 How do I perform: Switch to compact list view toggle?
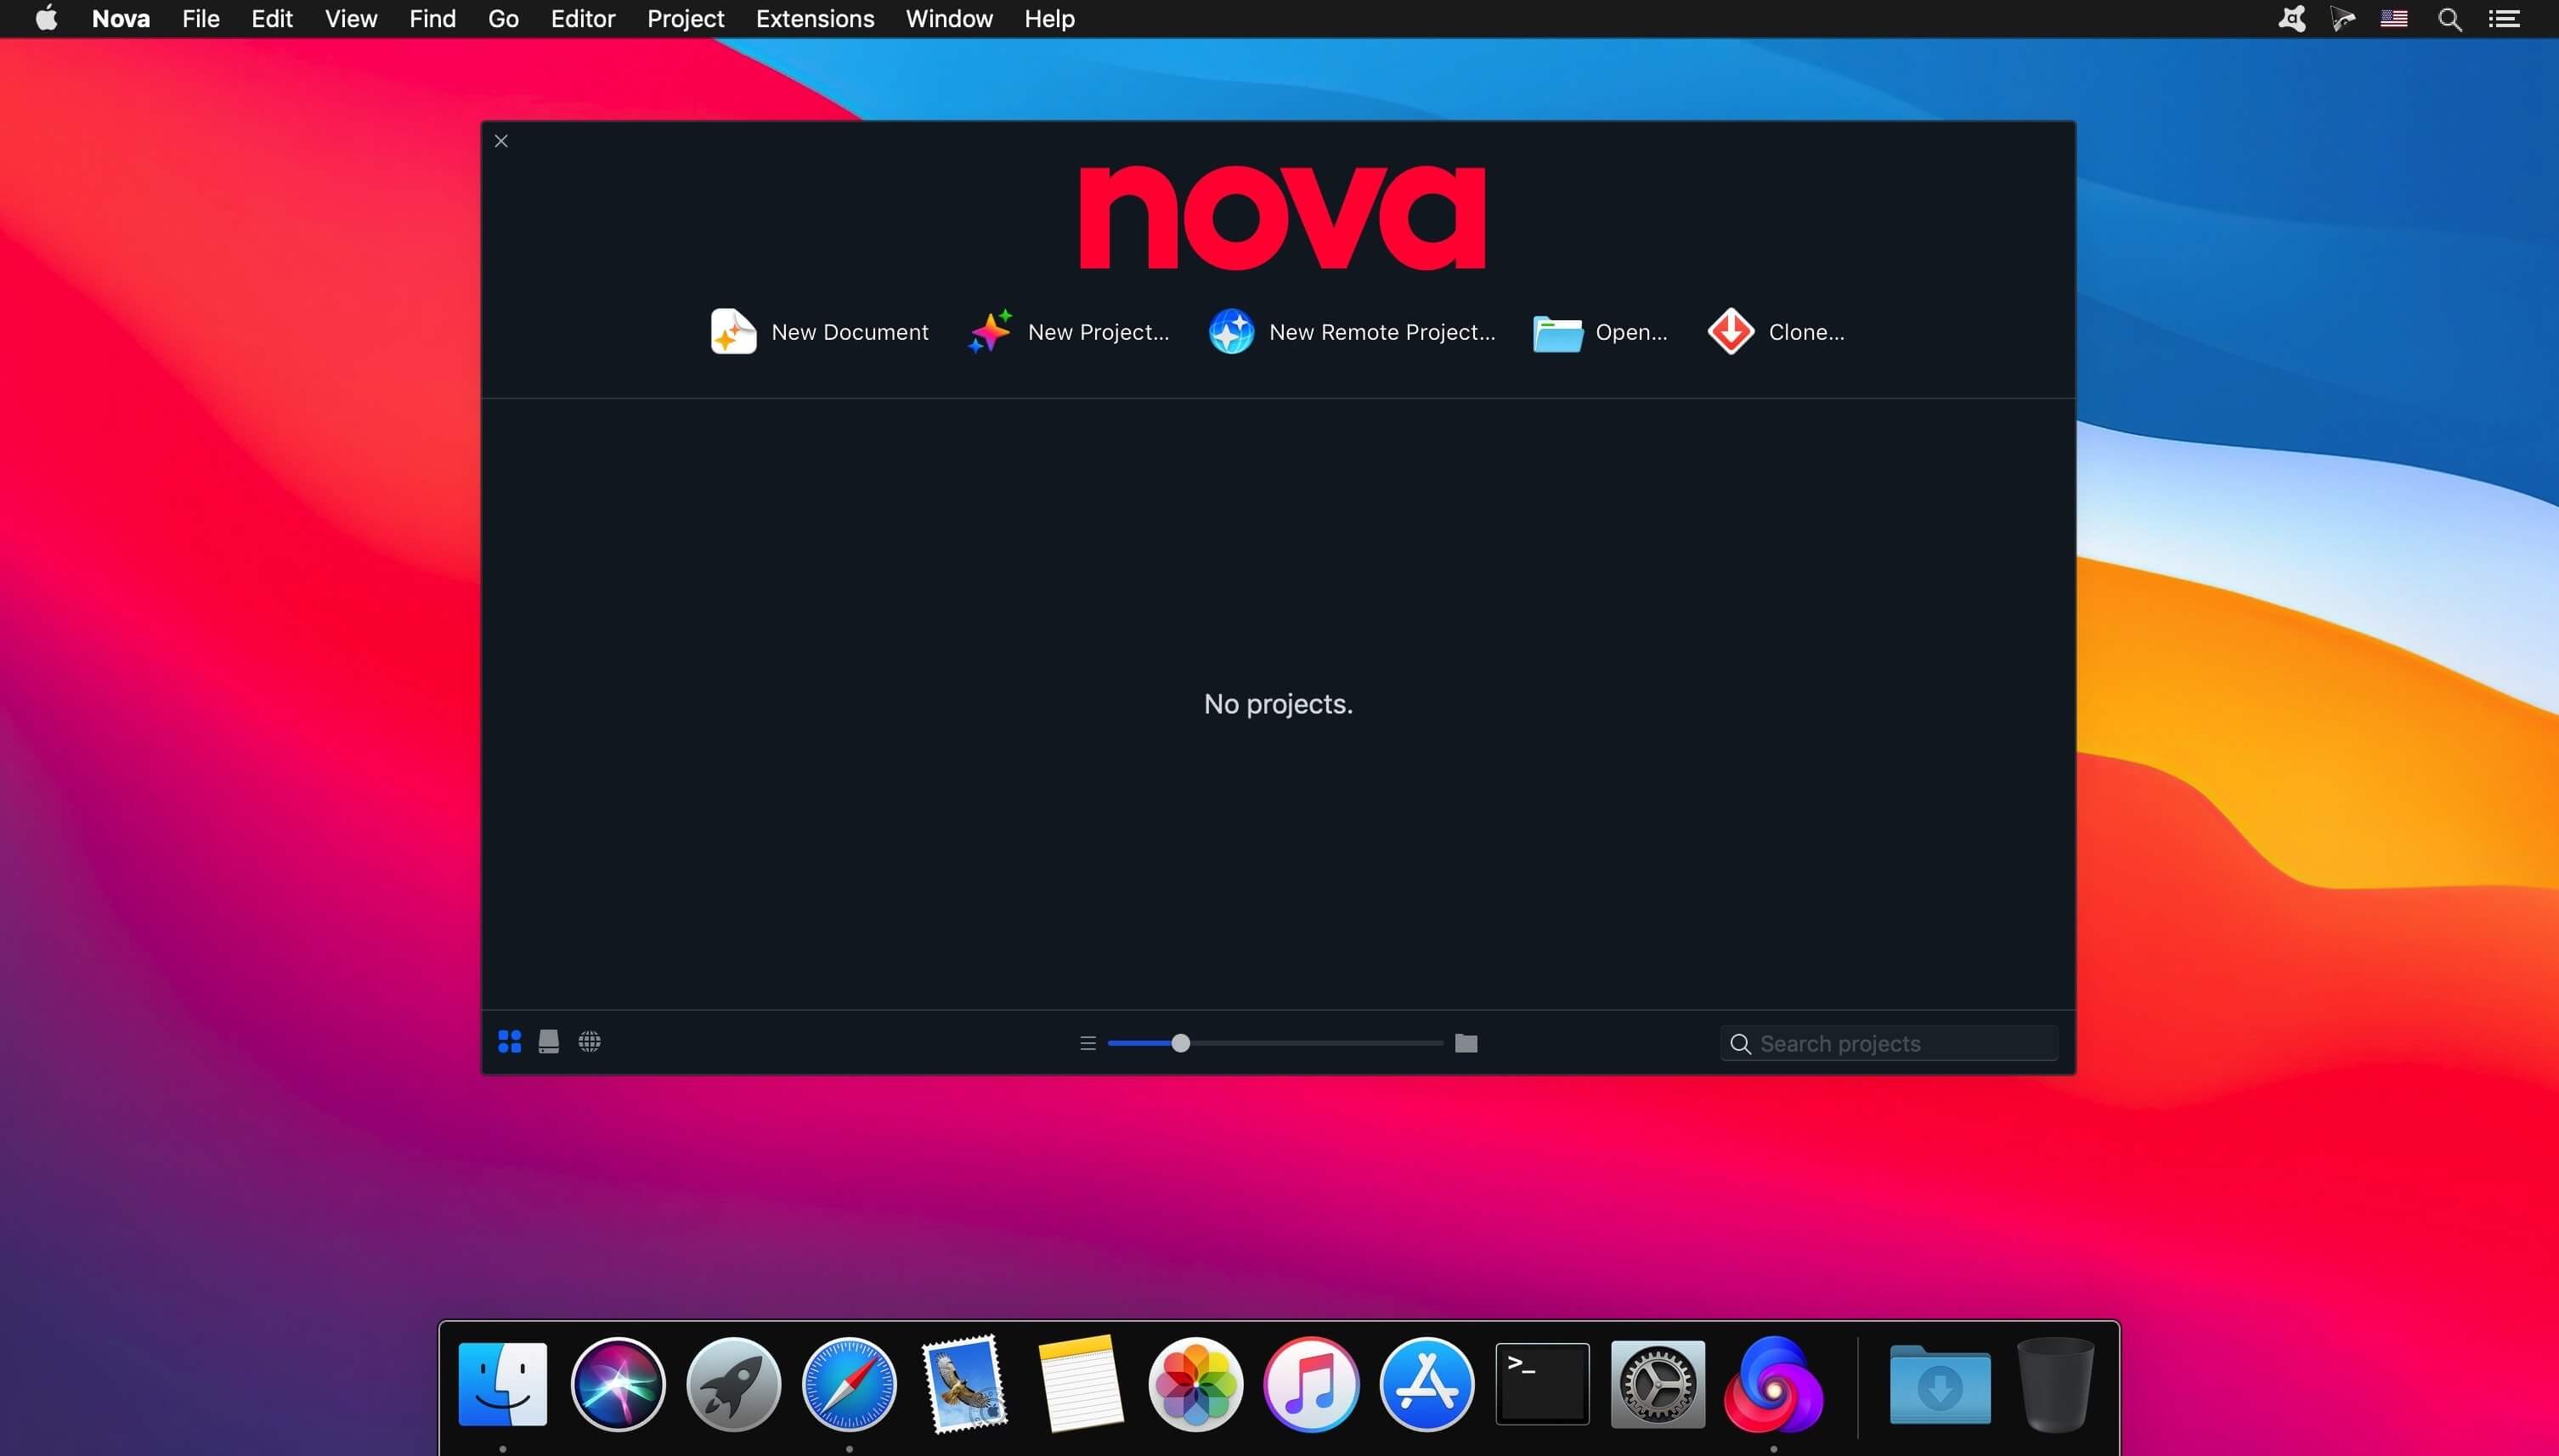coord(1086,1043)
